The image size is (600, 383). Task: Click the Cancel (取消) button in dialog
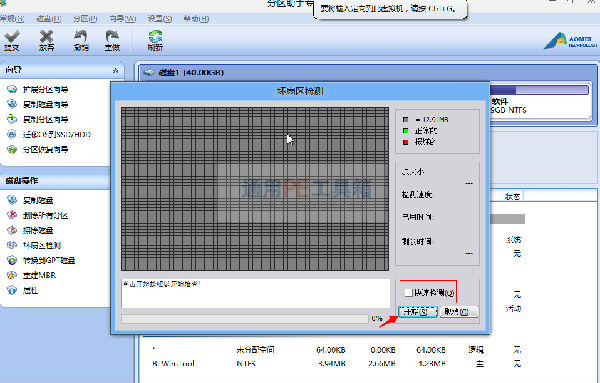click(459, 311)
